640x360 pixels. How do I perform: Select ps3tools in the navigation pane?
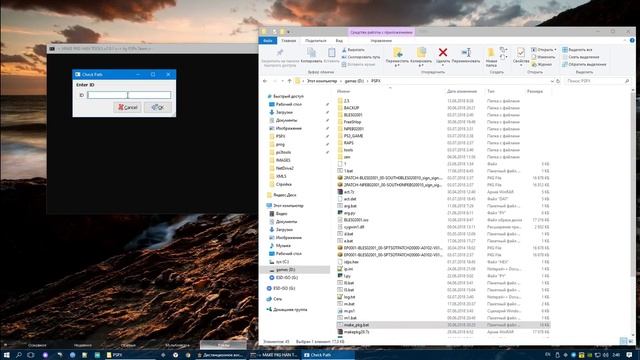click(283, 152)
